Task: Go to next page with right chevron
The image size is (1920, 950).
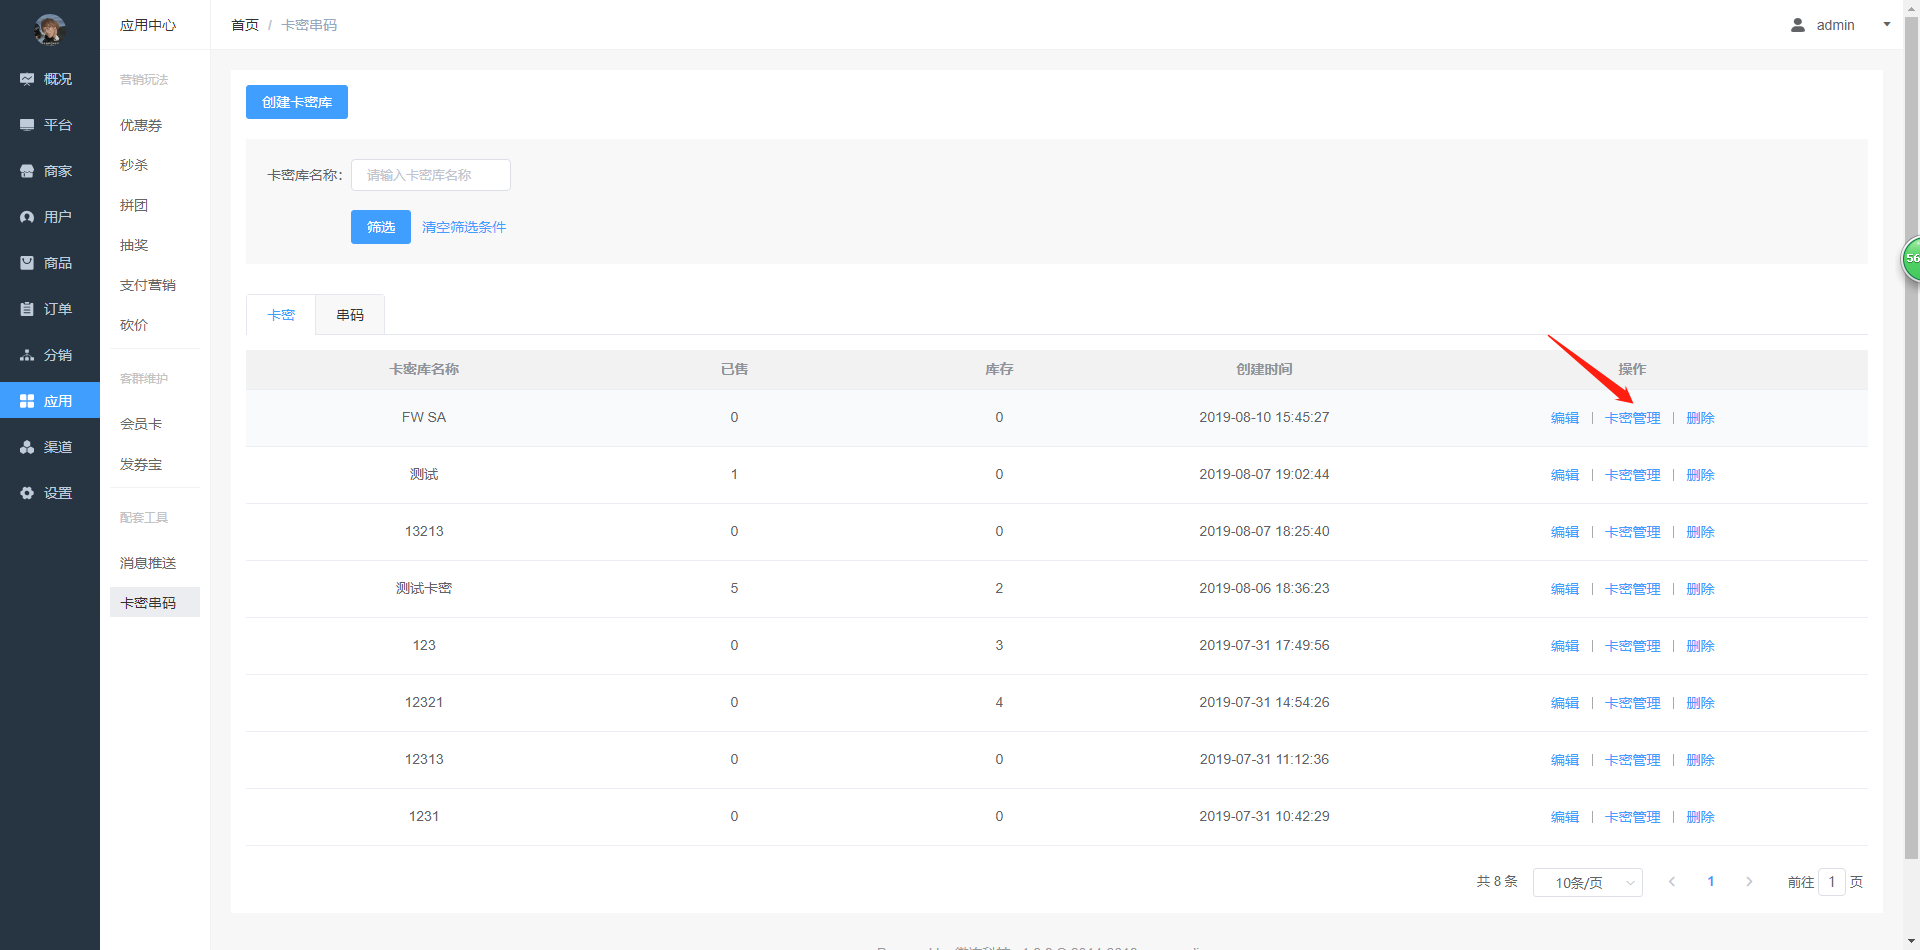Action: coord(1749,881)
